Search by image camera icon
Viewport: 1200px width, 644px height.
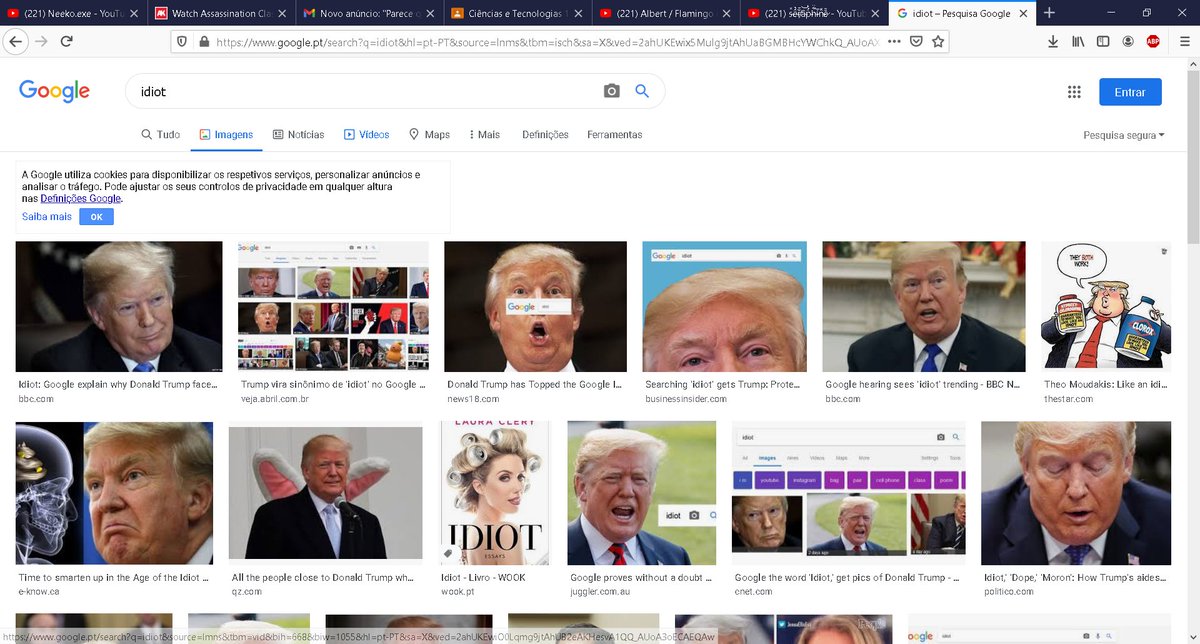[612, 91]
